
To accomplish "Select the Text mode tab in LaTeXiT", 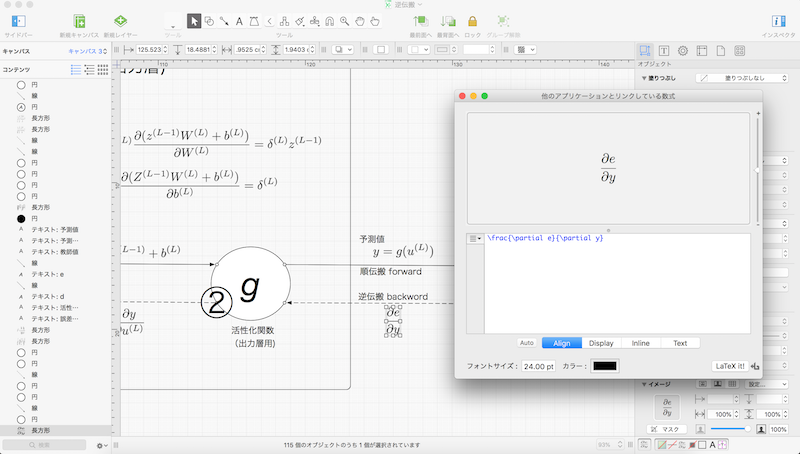I will tap(680, 343).
